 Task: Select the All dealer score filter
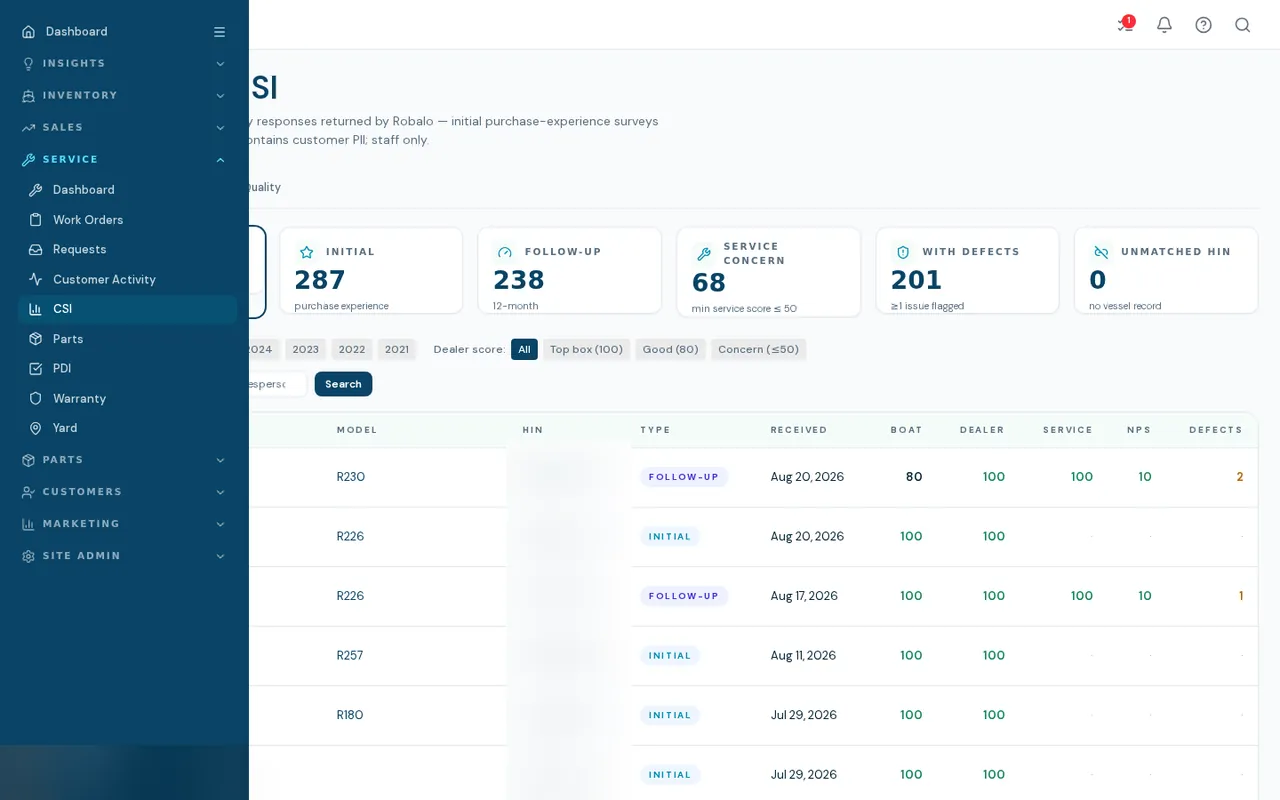tap(524, 349)
